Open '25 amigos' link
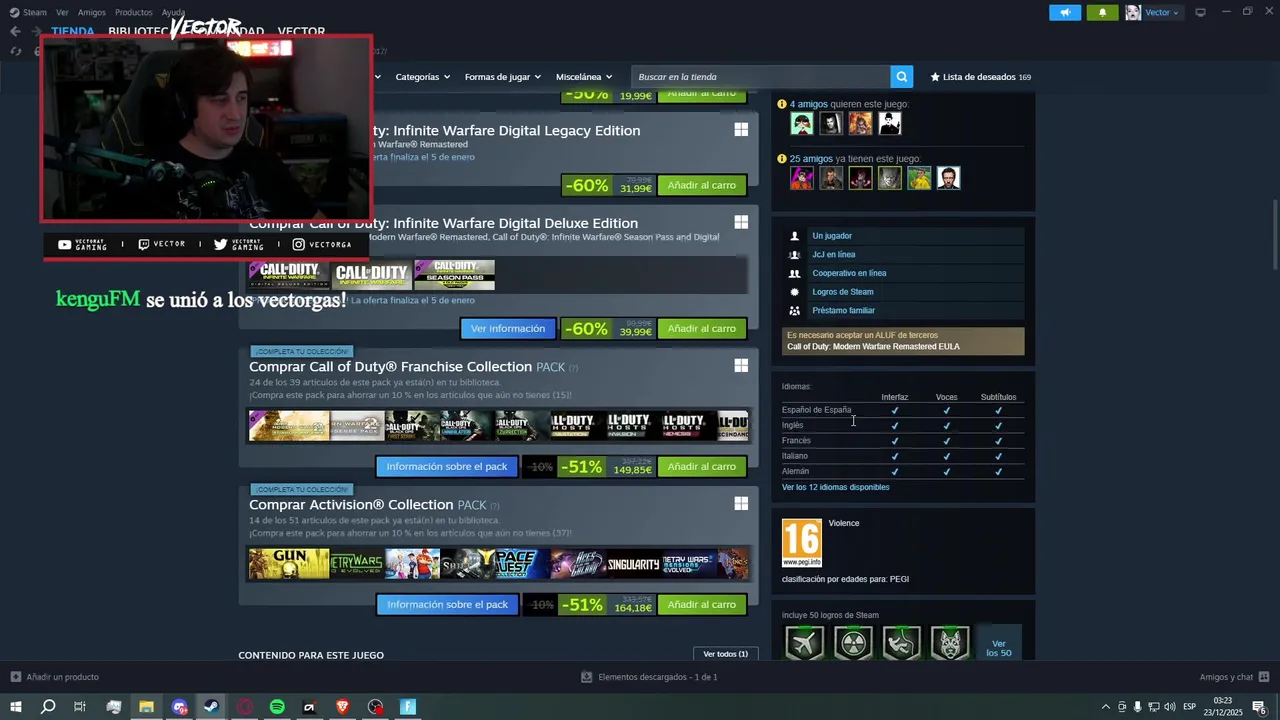1280x720 pixels. 811,159
